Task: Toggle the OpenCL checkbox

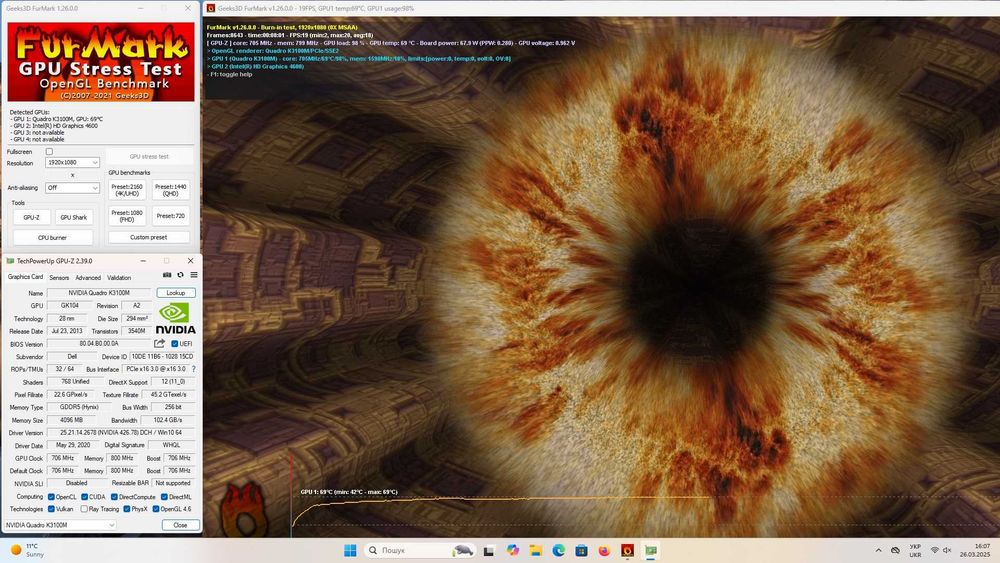Action: click(51, 497)
